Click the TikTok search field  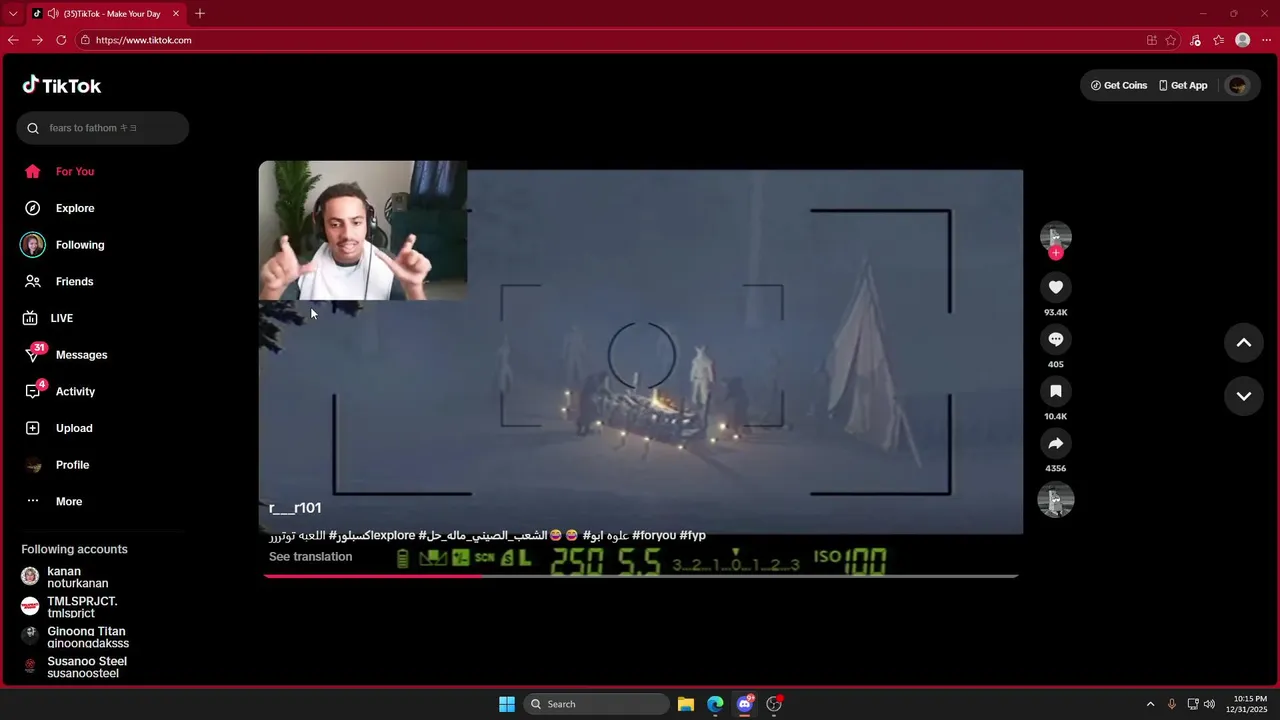pos(102,128)
